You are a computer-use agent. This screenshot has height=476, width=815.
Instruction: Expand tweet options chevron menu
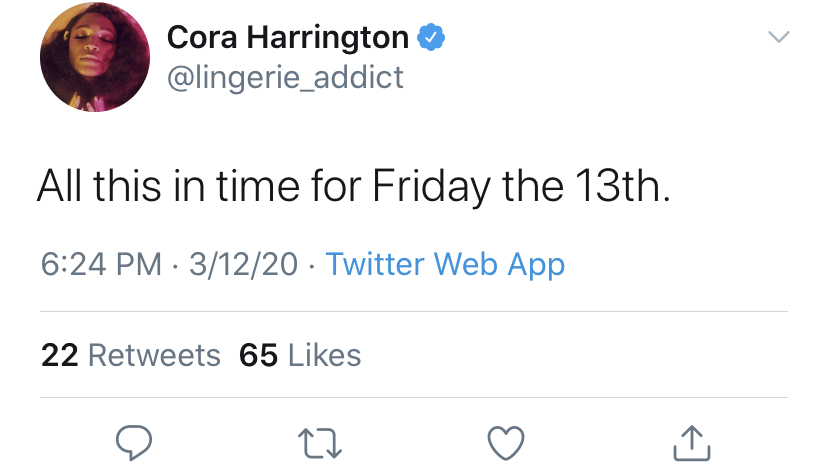coord(779,37)
